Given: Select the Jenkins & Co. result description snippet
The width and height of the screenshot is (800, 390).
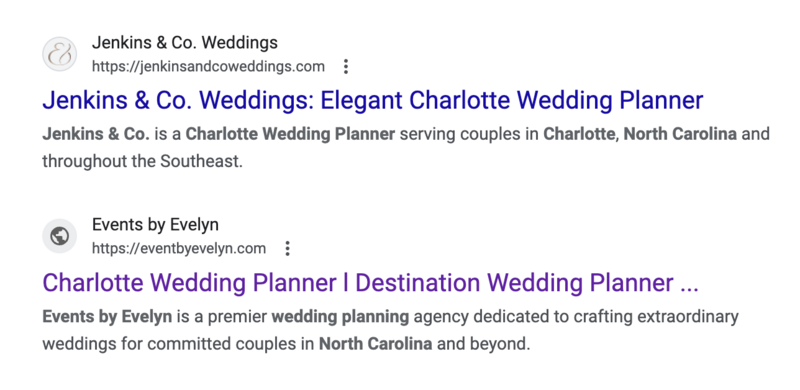Looking at the screenshot, I should (406, 148).
